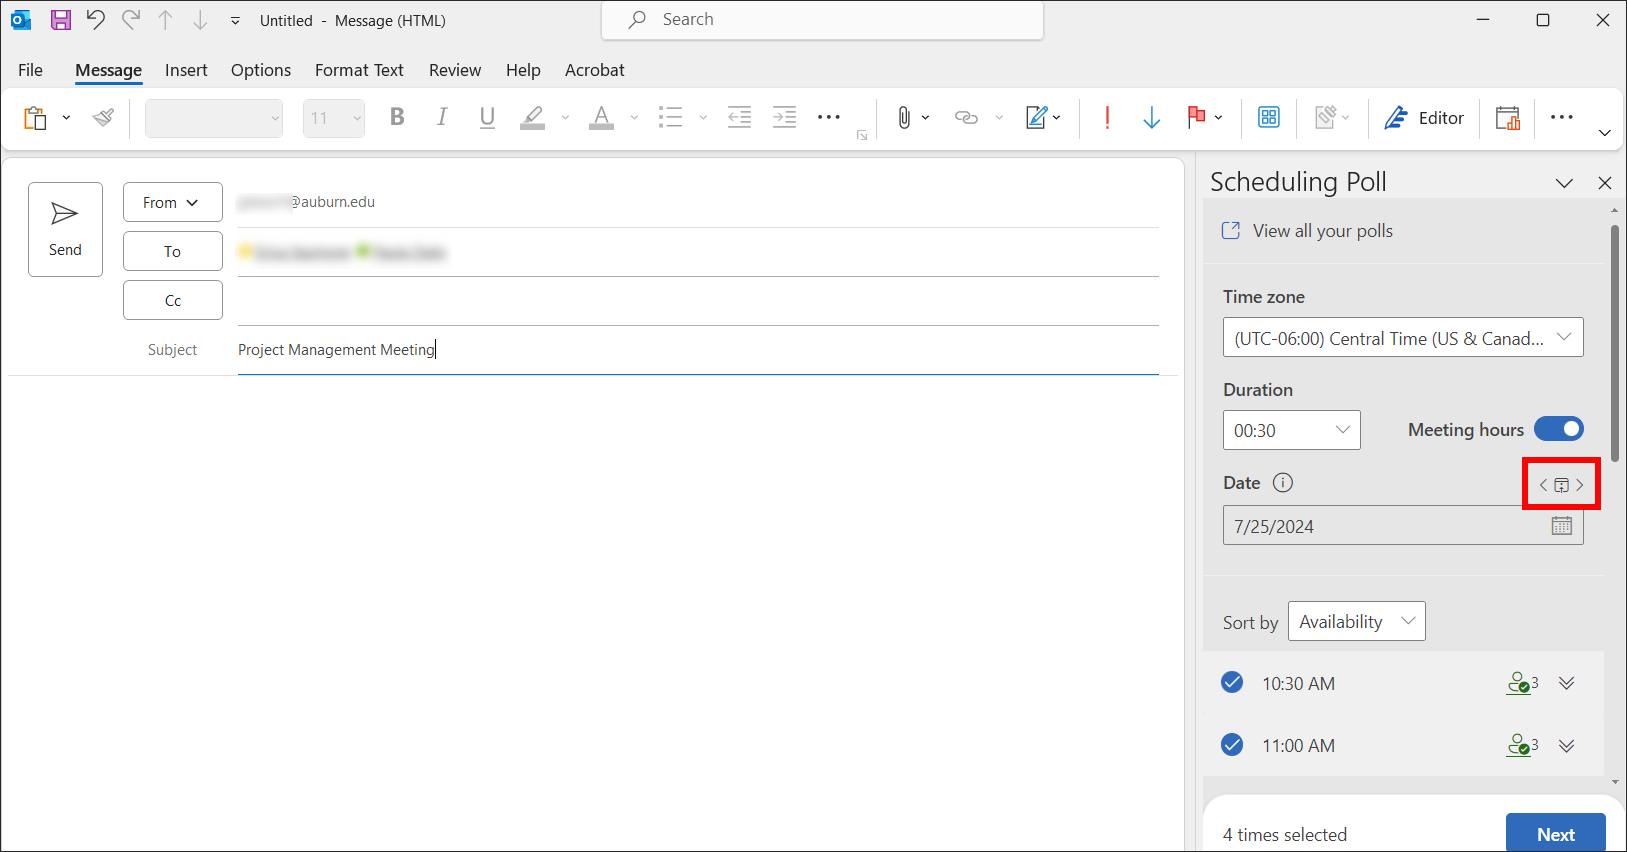The height and width of the screenshot is (852, 1627).
Task: Uncheck the 11:00 AM time slot
Action: pyautogui.click(x=1232, y=745)
